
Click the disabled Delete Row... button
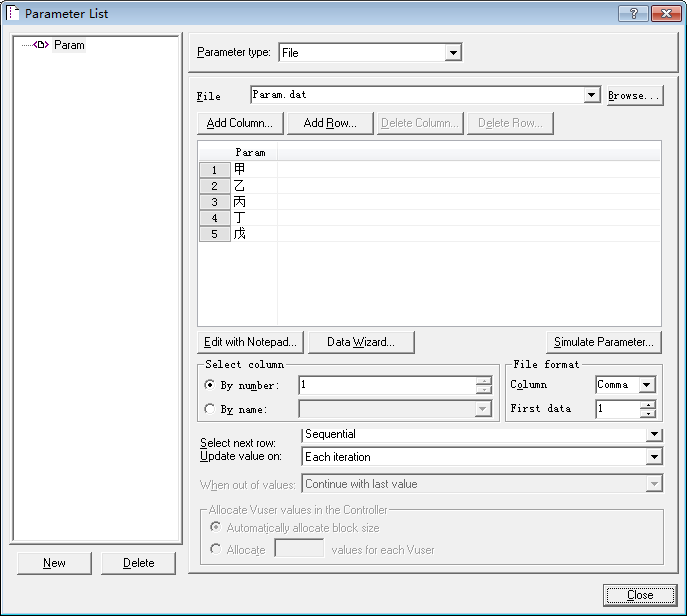point(510,123)
